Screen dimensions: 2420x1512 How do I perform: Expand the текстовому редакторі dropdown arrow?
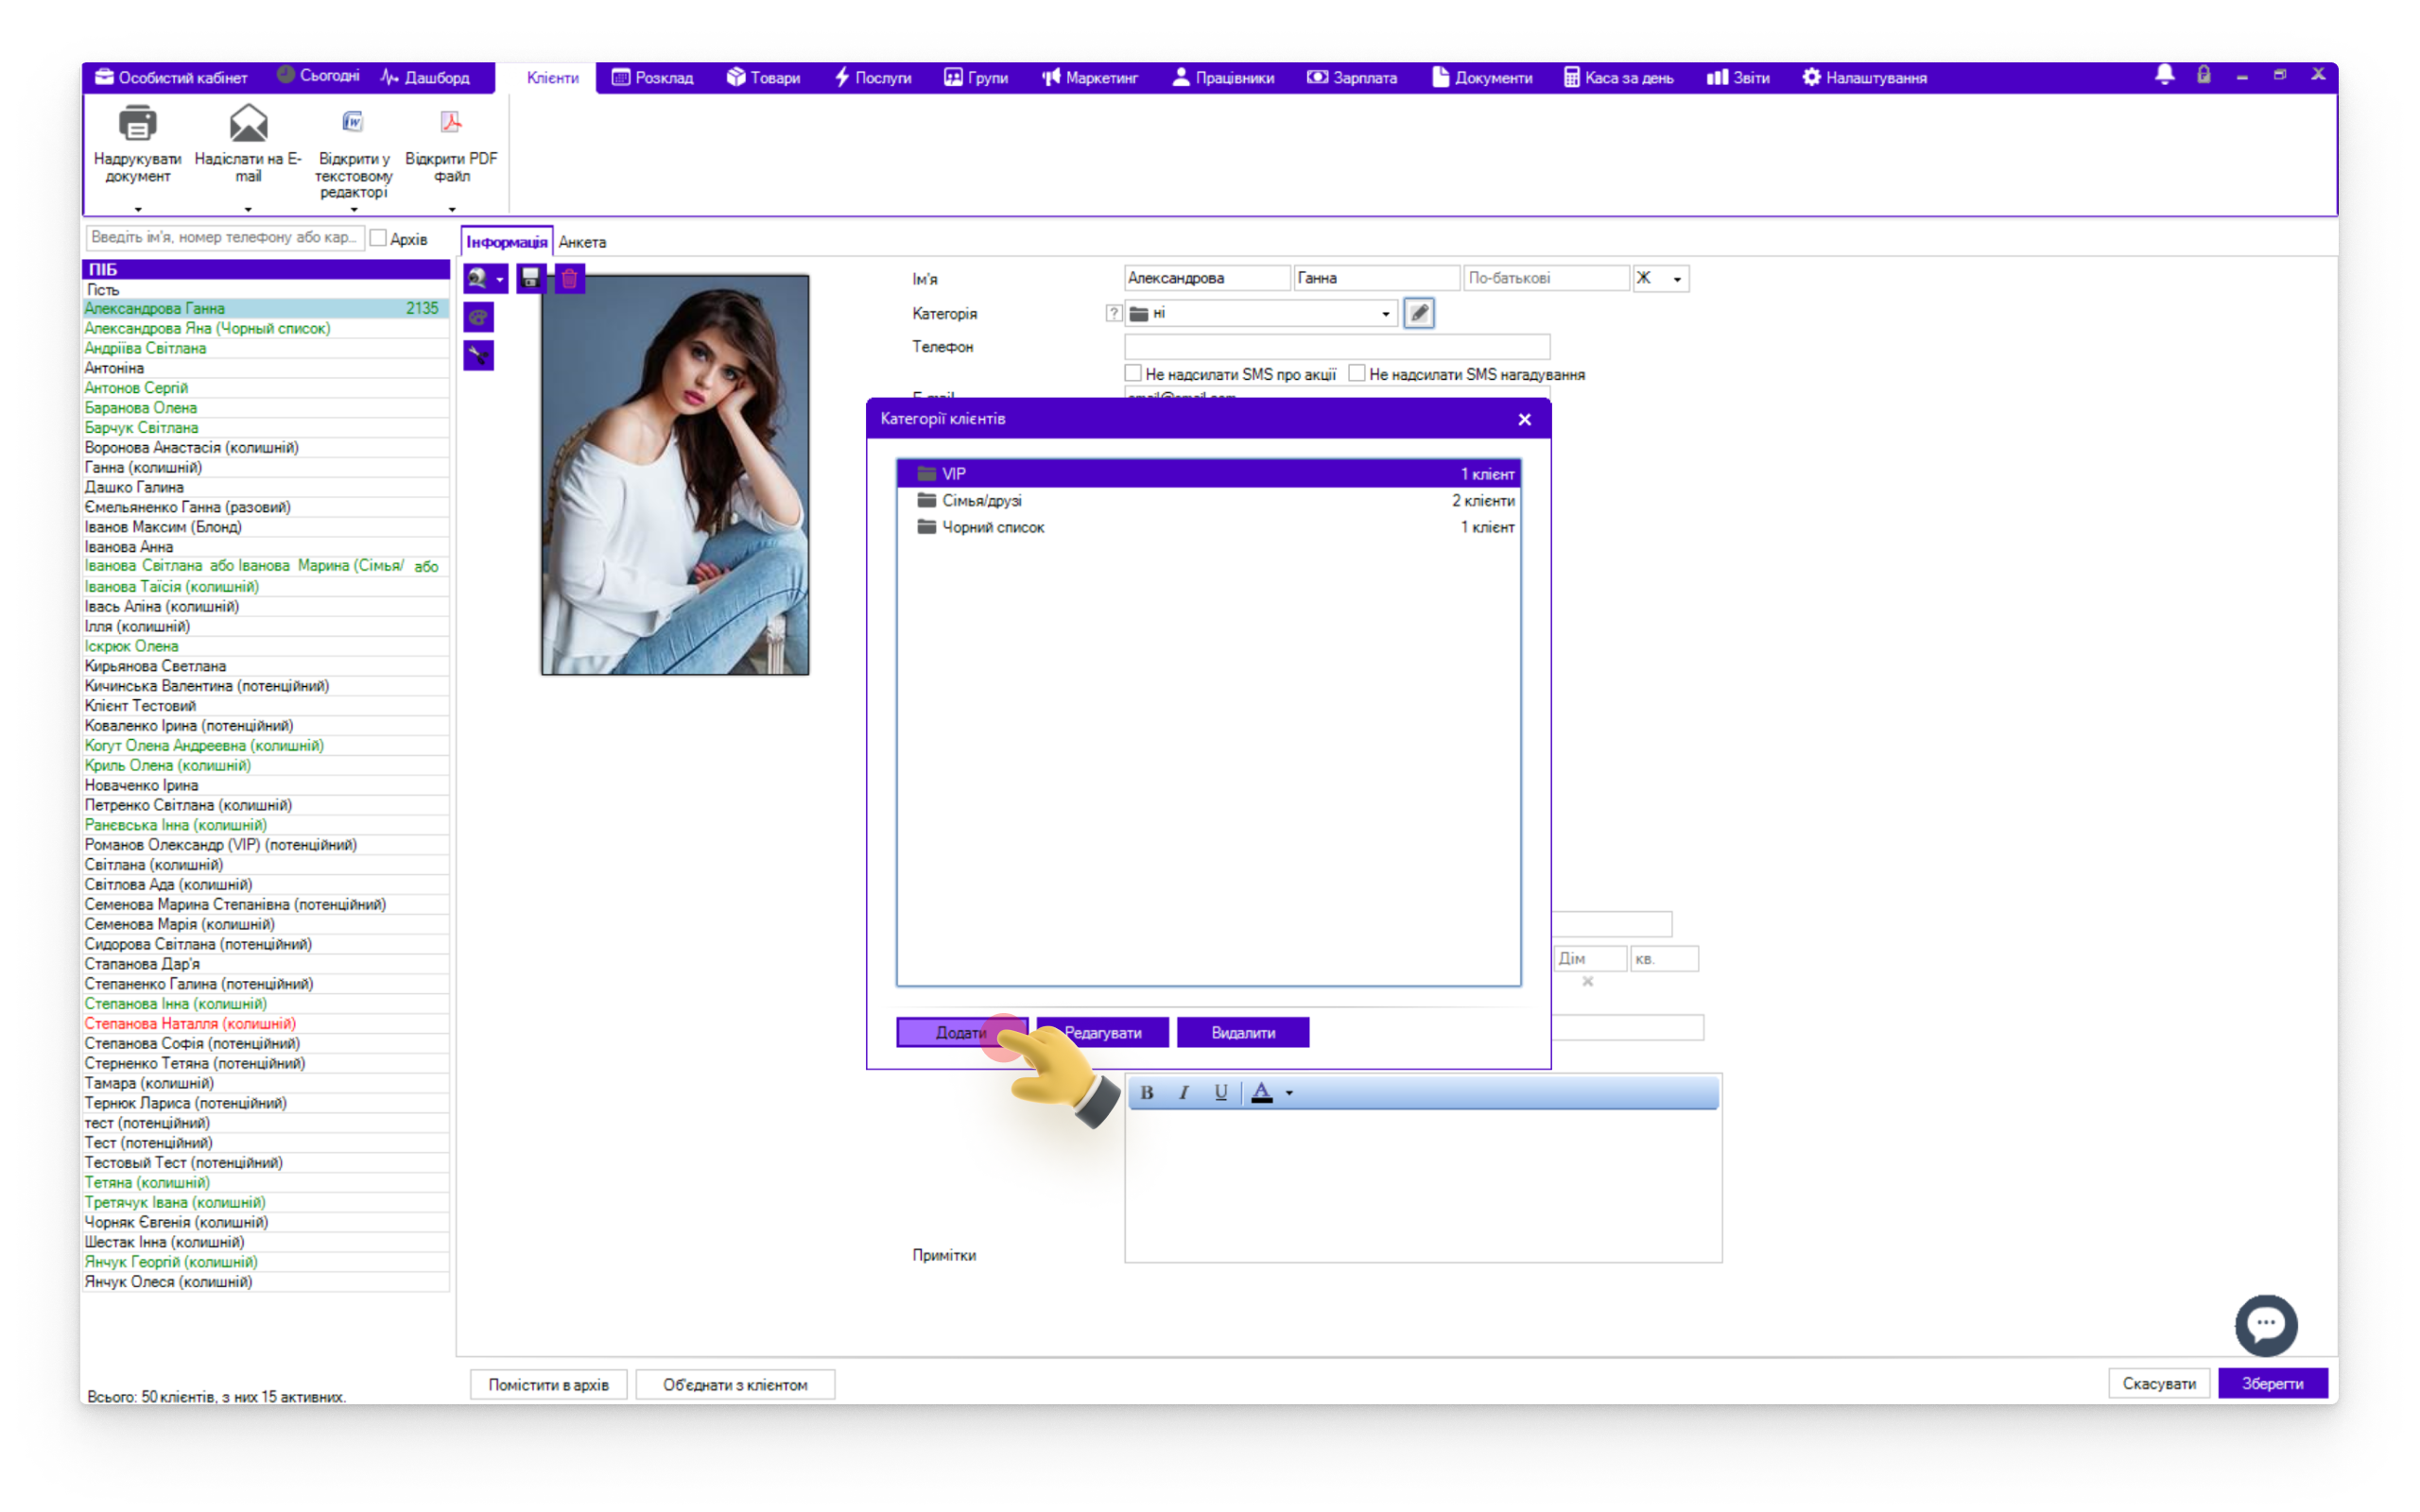click(x=353, y=209)
